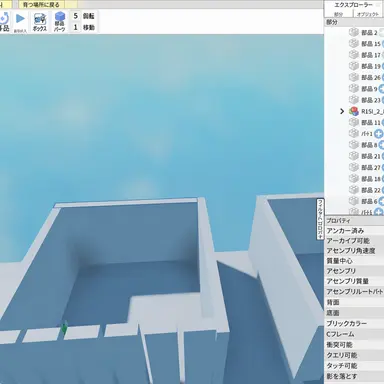Screen dimensions: 384x384
Task: Select the ブリックカラー property row
Action: pos(354,323)
